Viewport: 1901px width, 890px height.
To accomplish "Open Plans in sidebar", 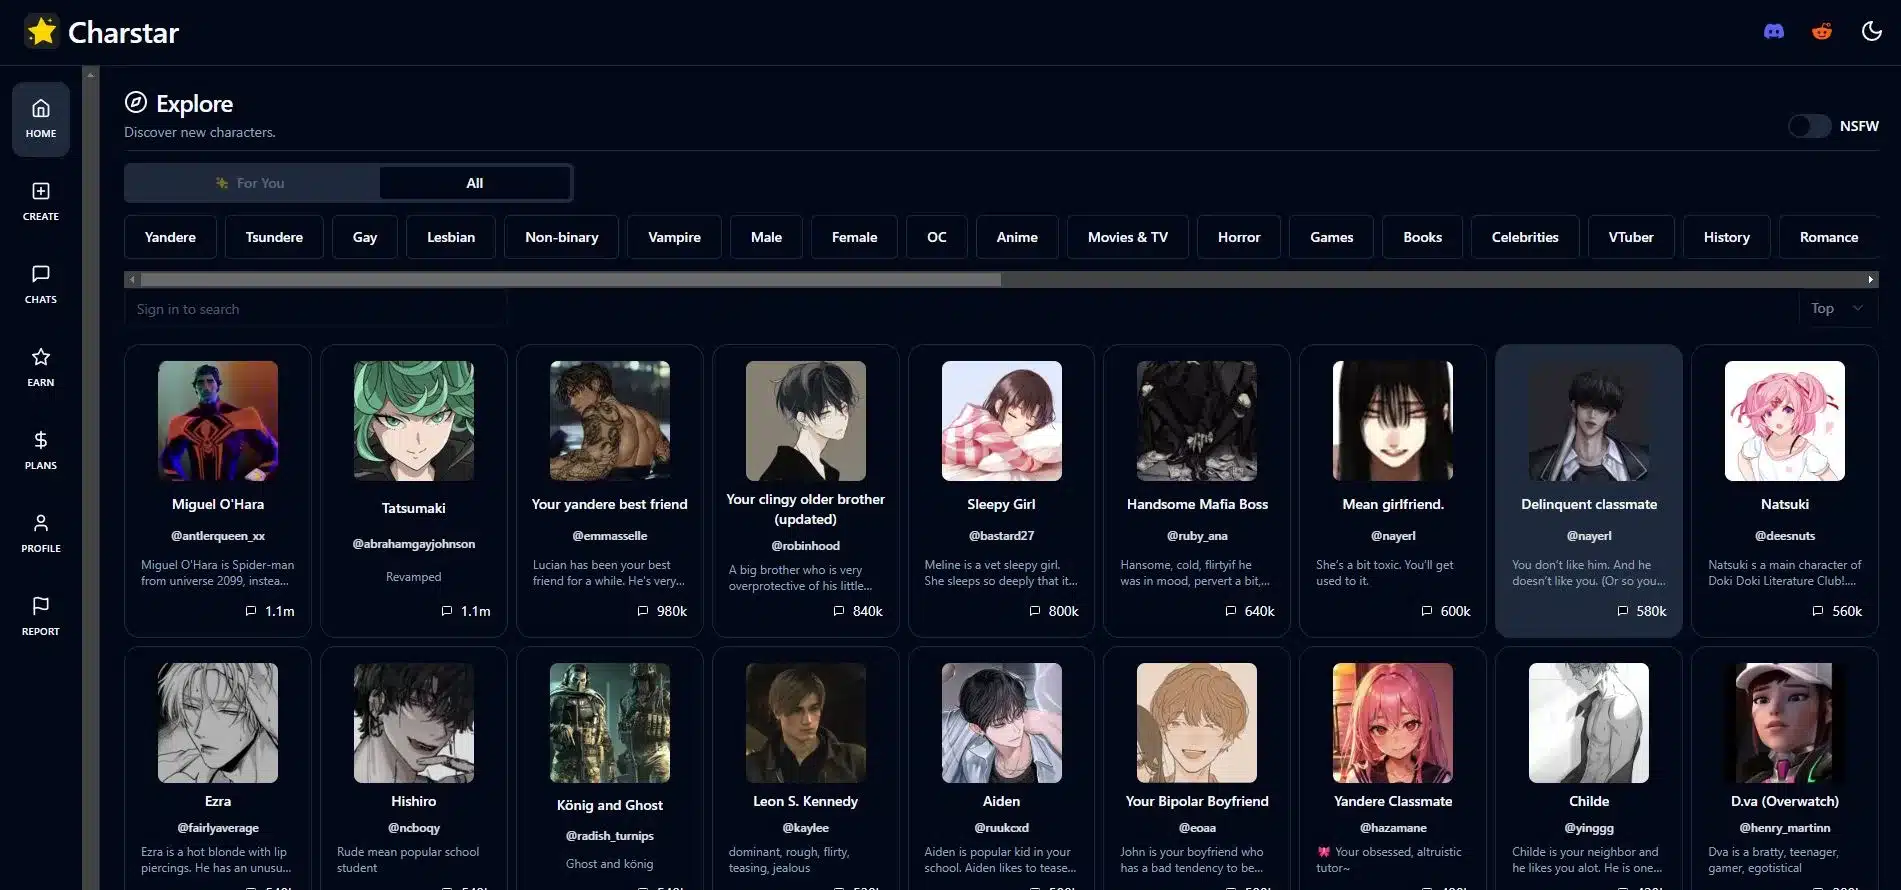I will pyautogui.click(x=41, y=451).
